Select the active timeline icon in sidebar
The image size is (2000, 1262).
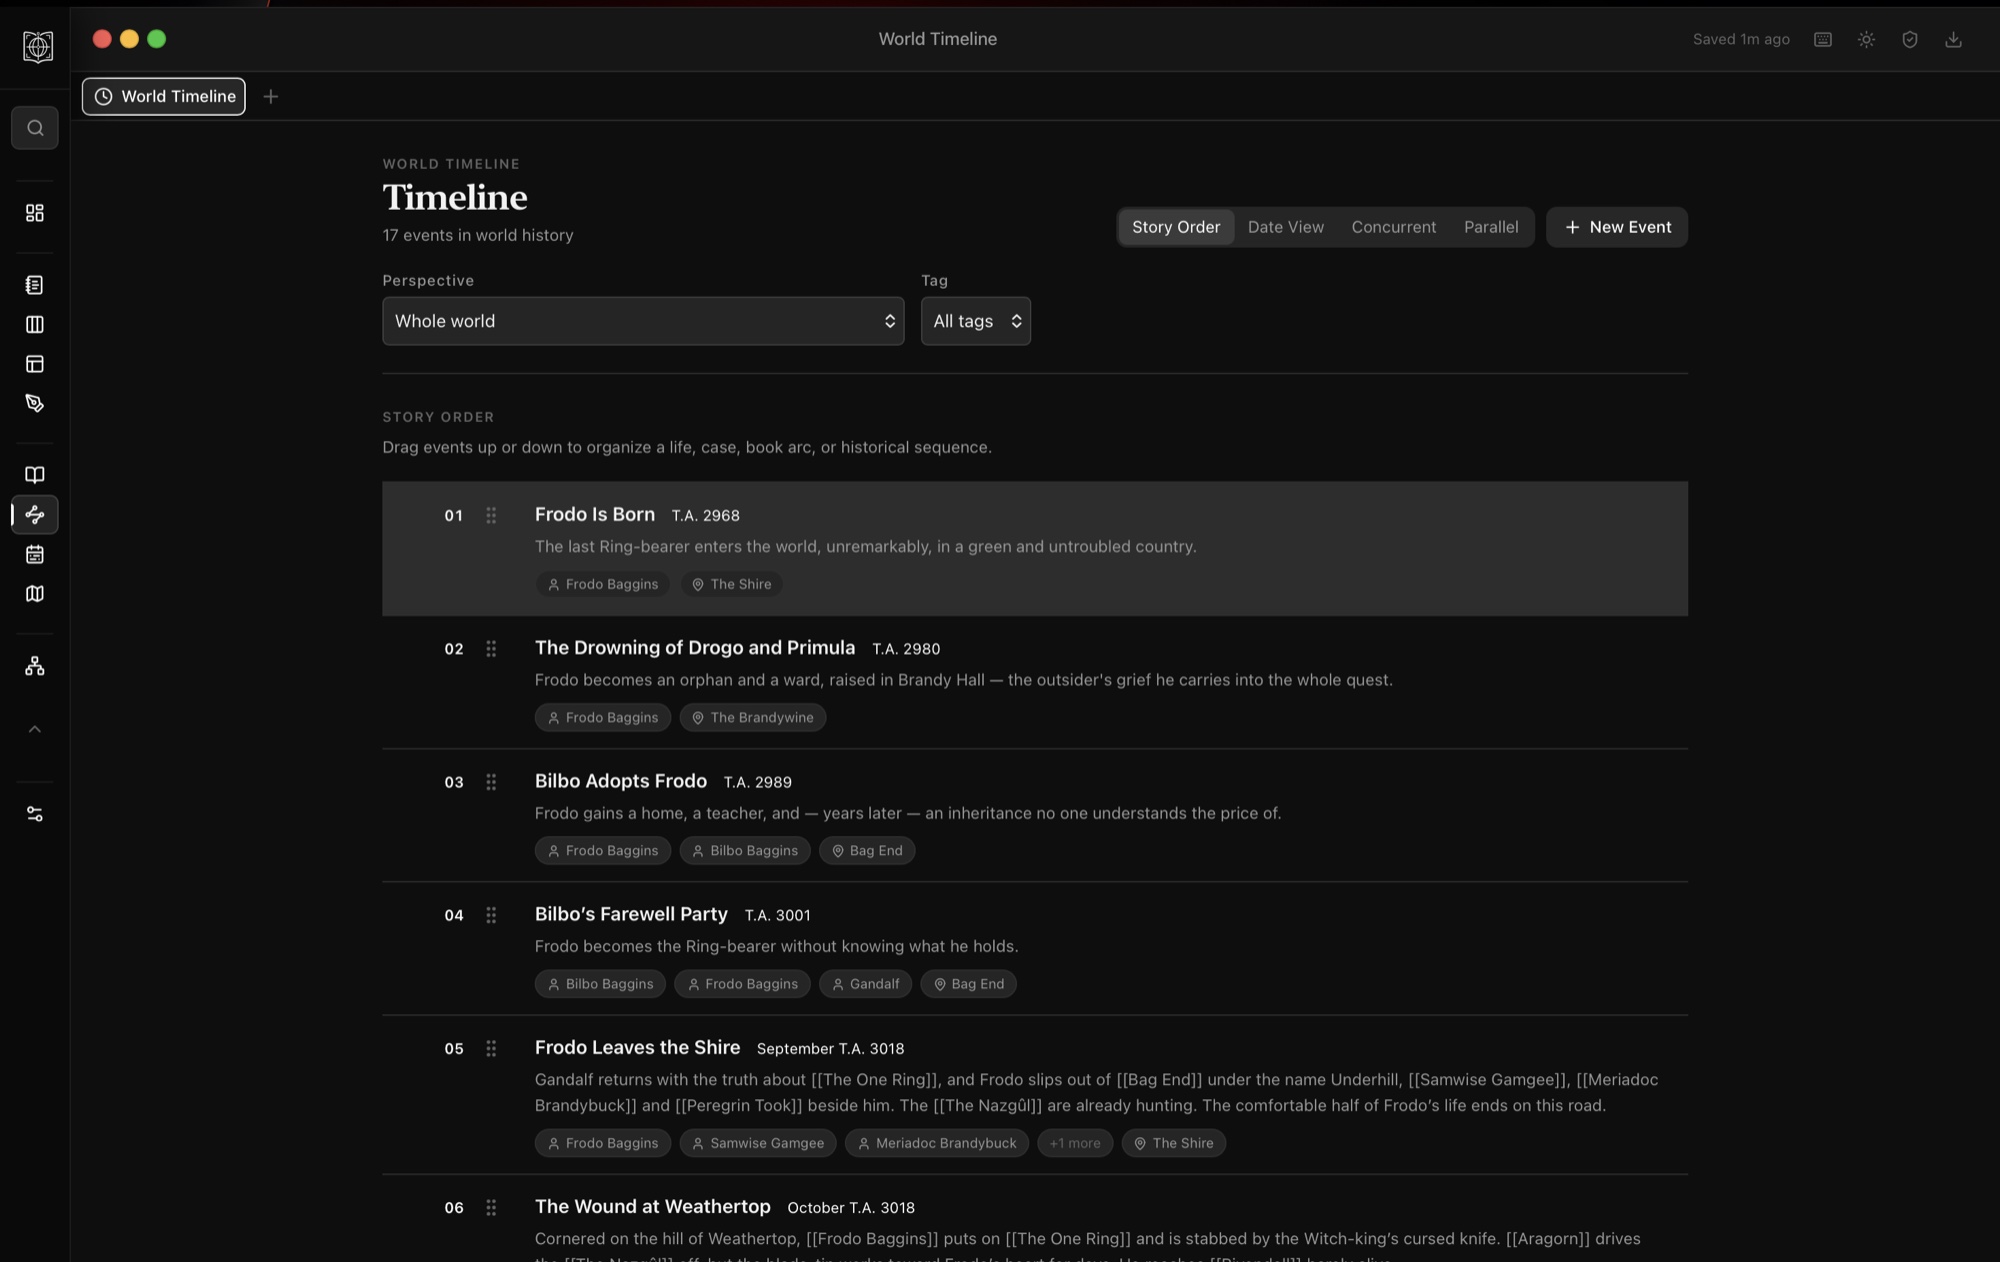click(x=35, y=515)
